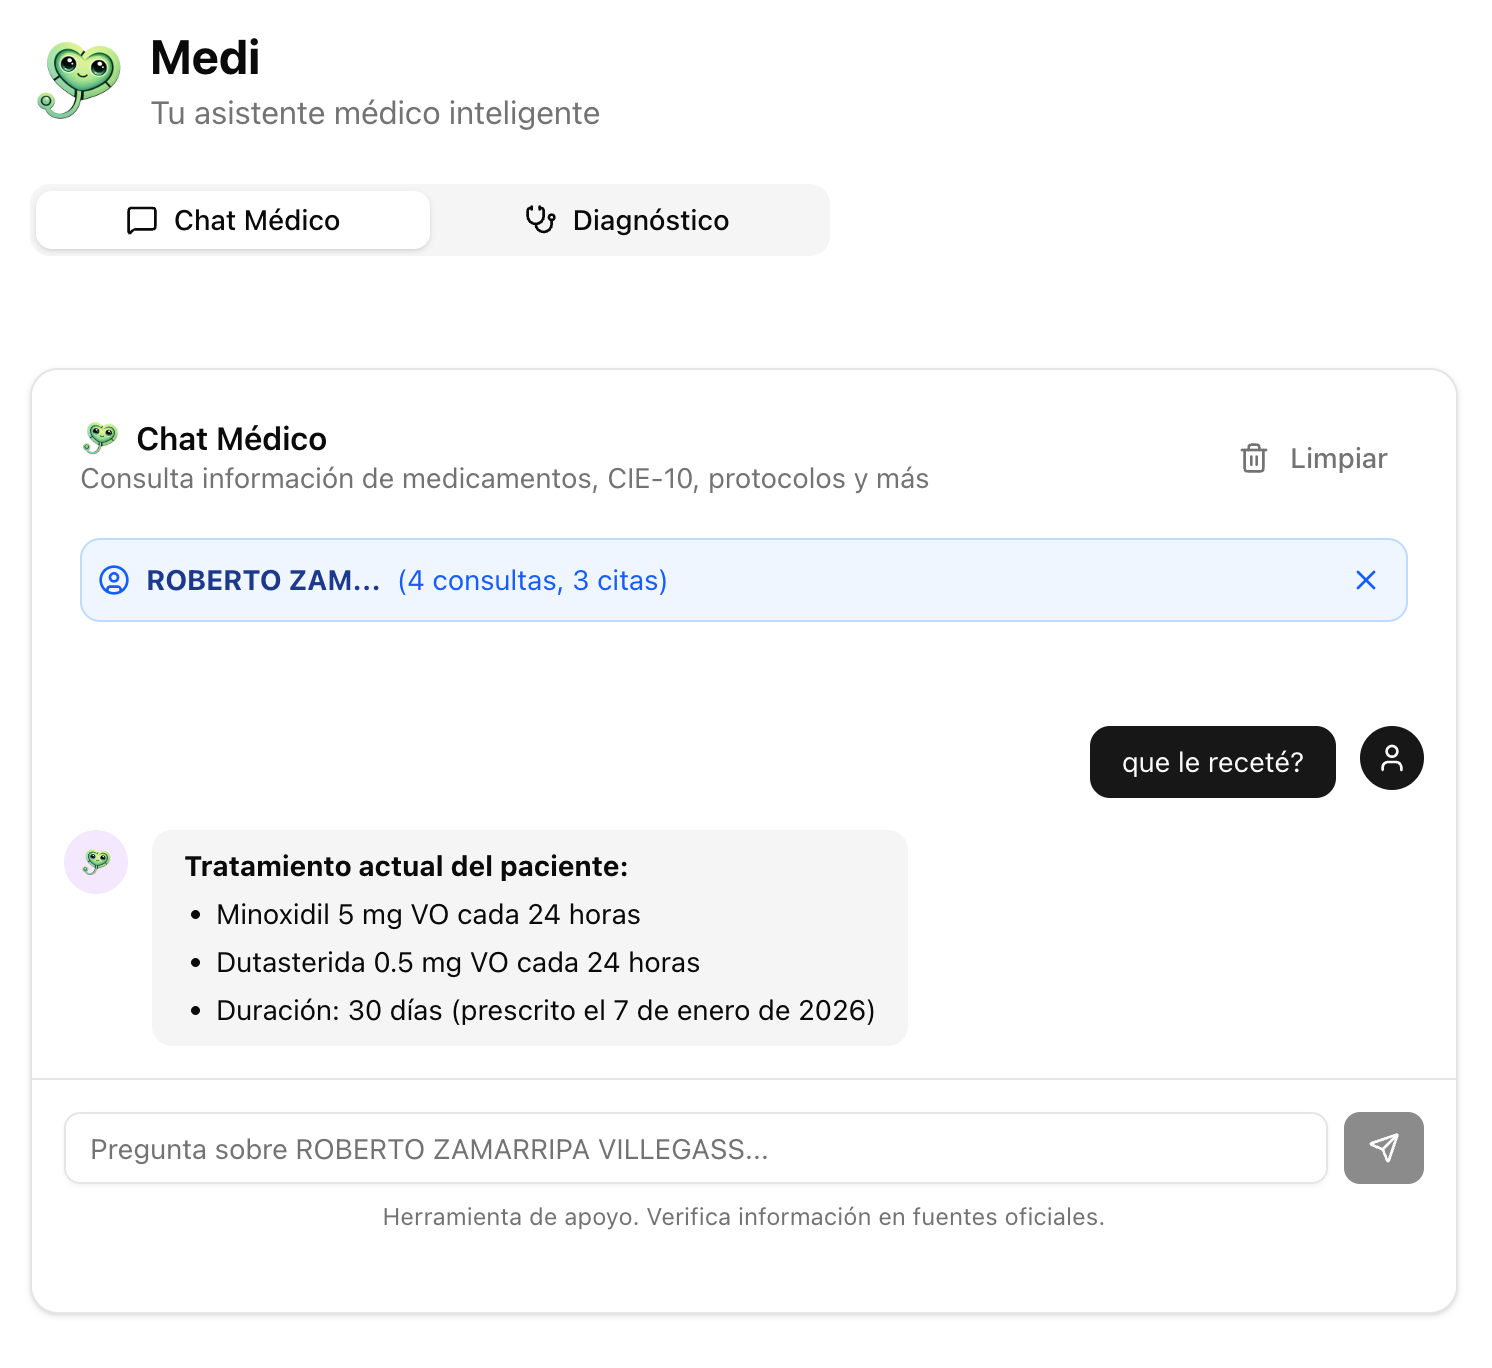Send the message via paper plane icon
Viewport: 1492px width, 1368px height.
coord(1384,1148)
